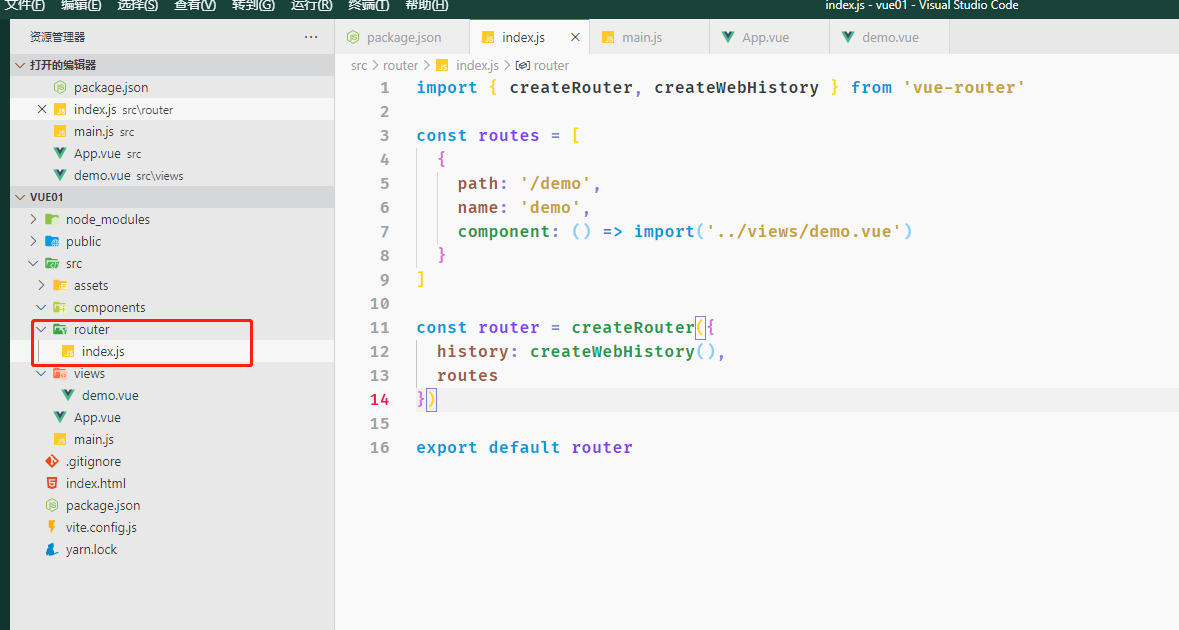This screenshot has width=1179, height=630.
Task: Click the HTML5 icon of index.html
Action: [52, 483]
